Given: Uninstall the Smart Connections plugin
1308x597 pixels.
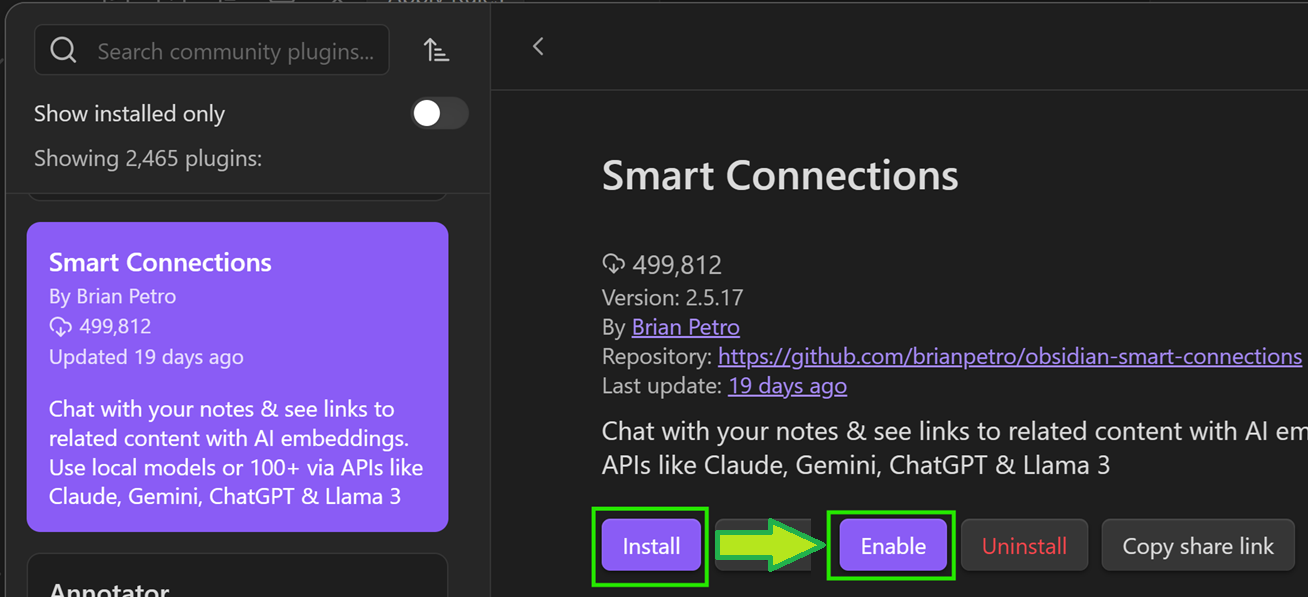Looking at the screenshot, I should click(1024, 545).
